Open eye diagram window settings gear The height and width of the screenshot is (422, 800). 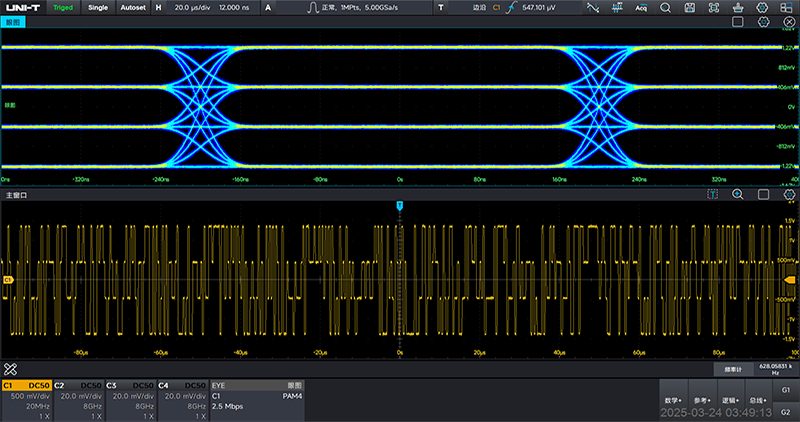(x=763, y=21)
